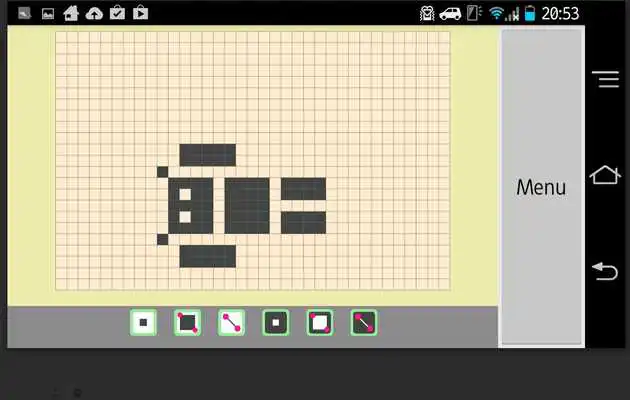The image size is (630, 400).
Task: Select the dark background line tool
Action: [x=364, y=323]
